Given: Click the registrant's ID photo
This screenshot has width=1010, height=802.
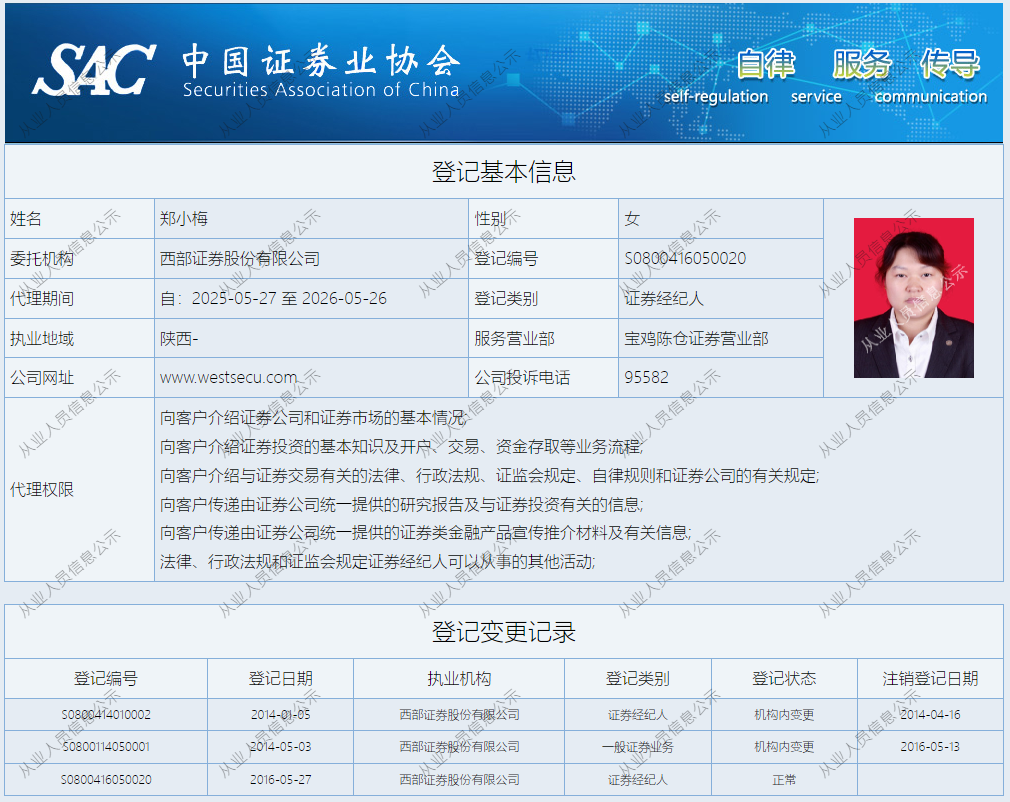Looking at the screenshot, I should (x=913, y=297).
